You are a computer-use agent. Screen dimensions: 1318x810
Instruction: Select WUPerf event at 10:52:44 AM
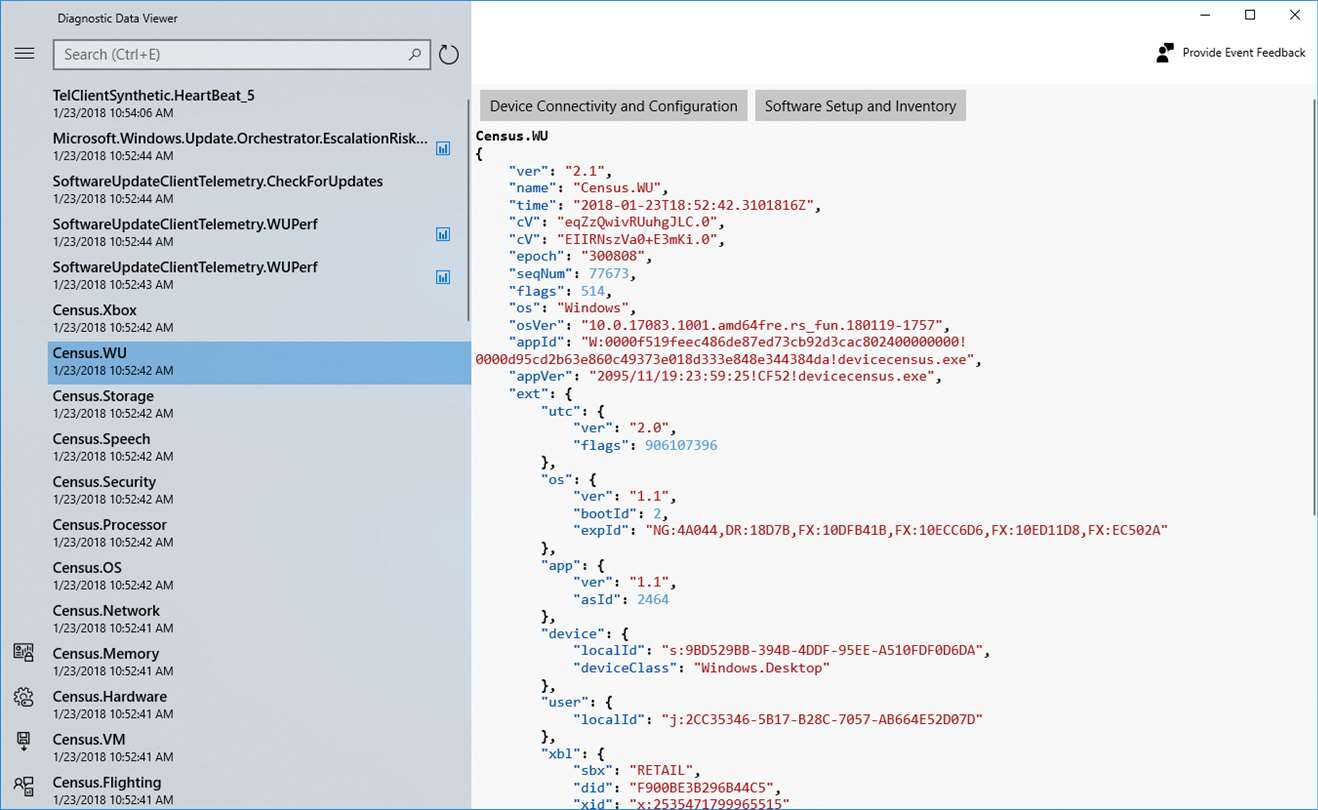[258, 232]
